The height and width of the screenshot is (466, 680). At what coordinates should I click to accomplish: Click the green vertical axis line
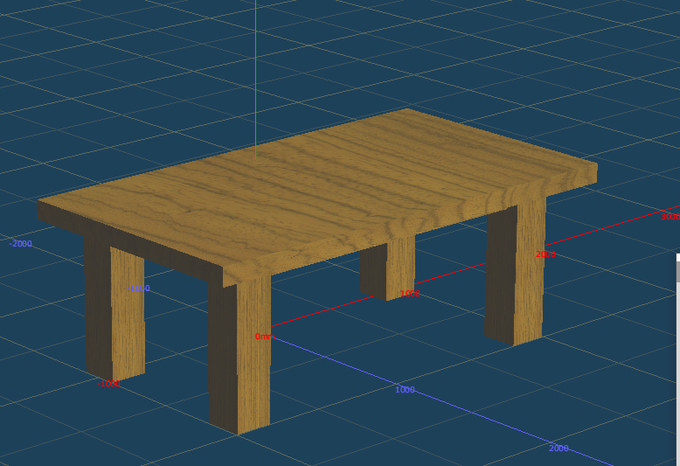coord(256,80)
